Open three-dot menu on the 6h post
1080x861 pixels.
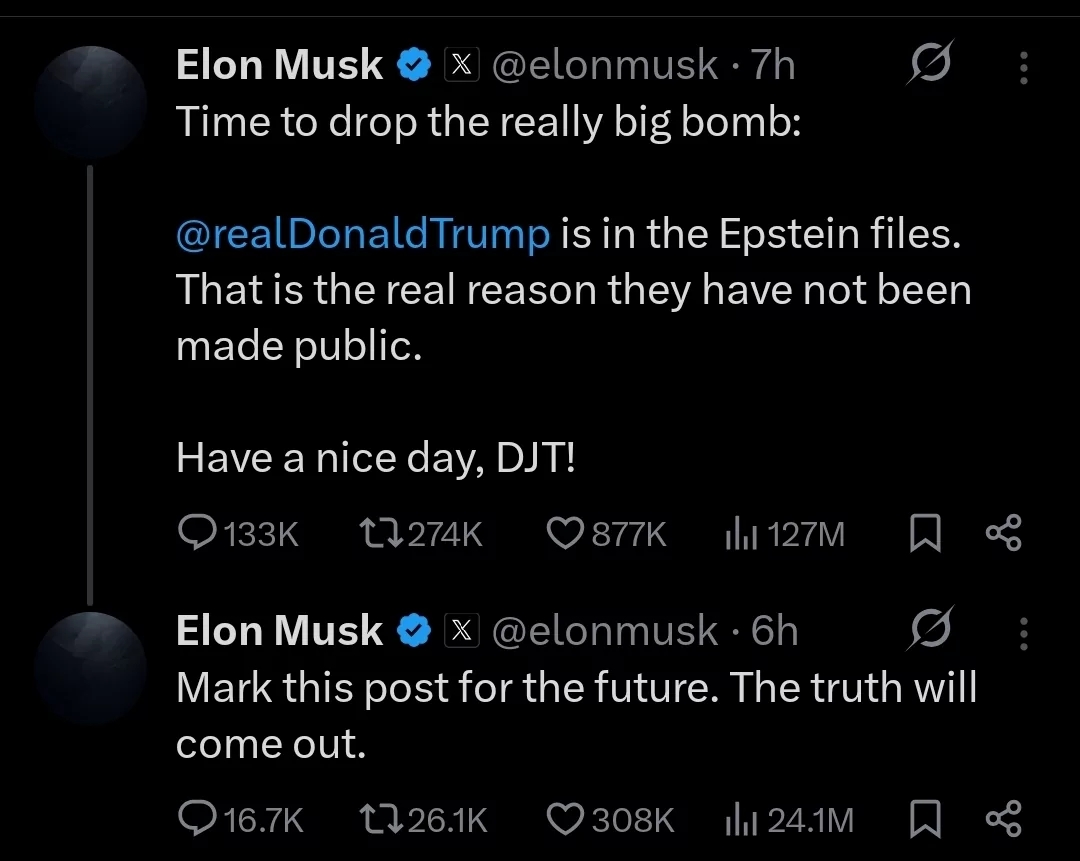[1024, 634]
